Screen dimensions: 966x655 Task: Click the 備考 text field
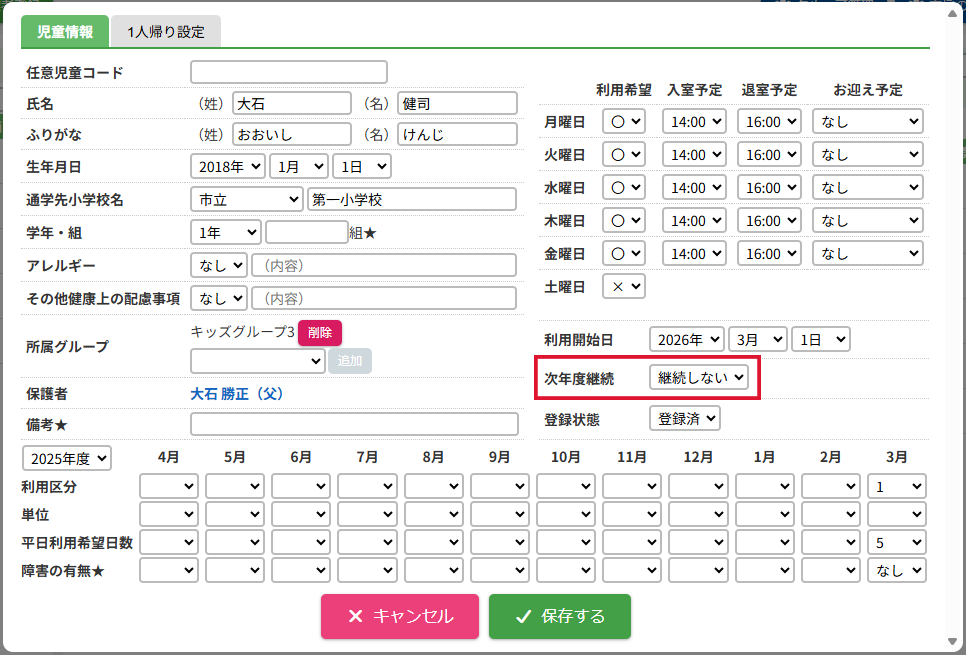pyautogui.click(x=354, y=424)
